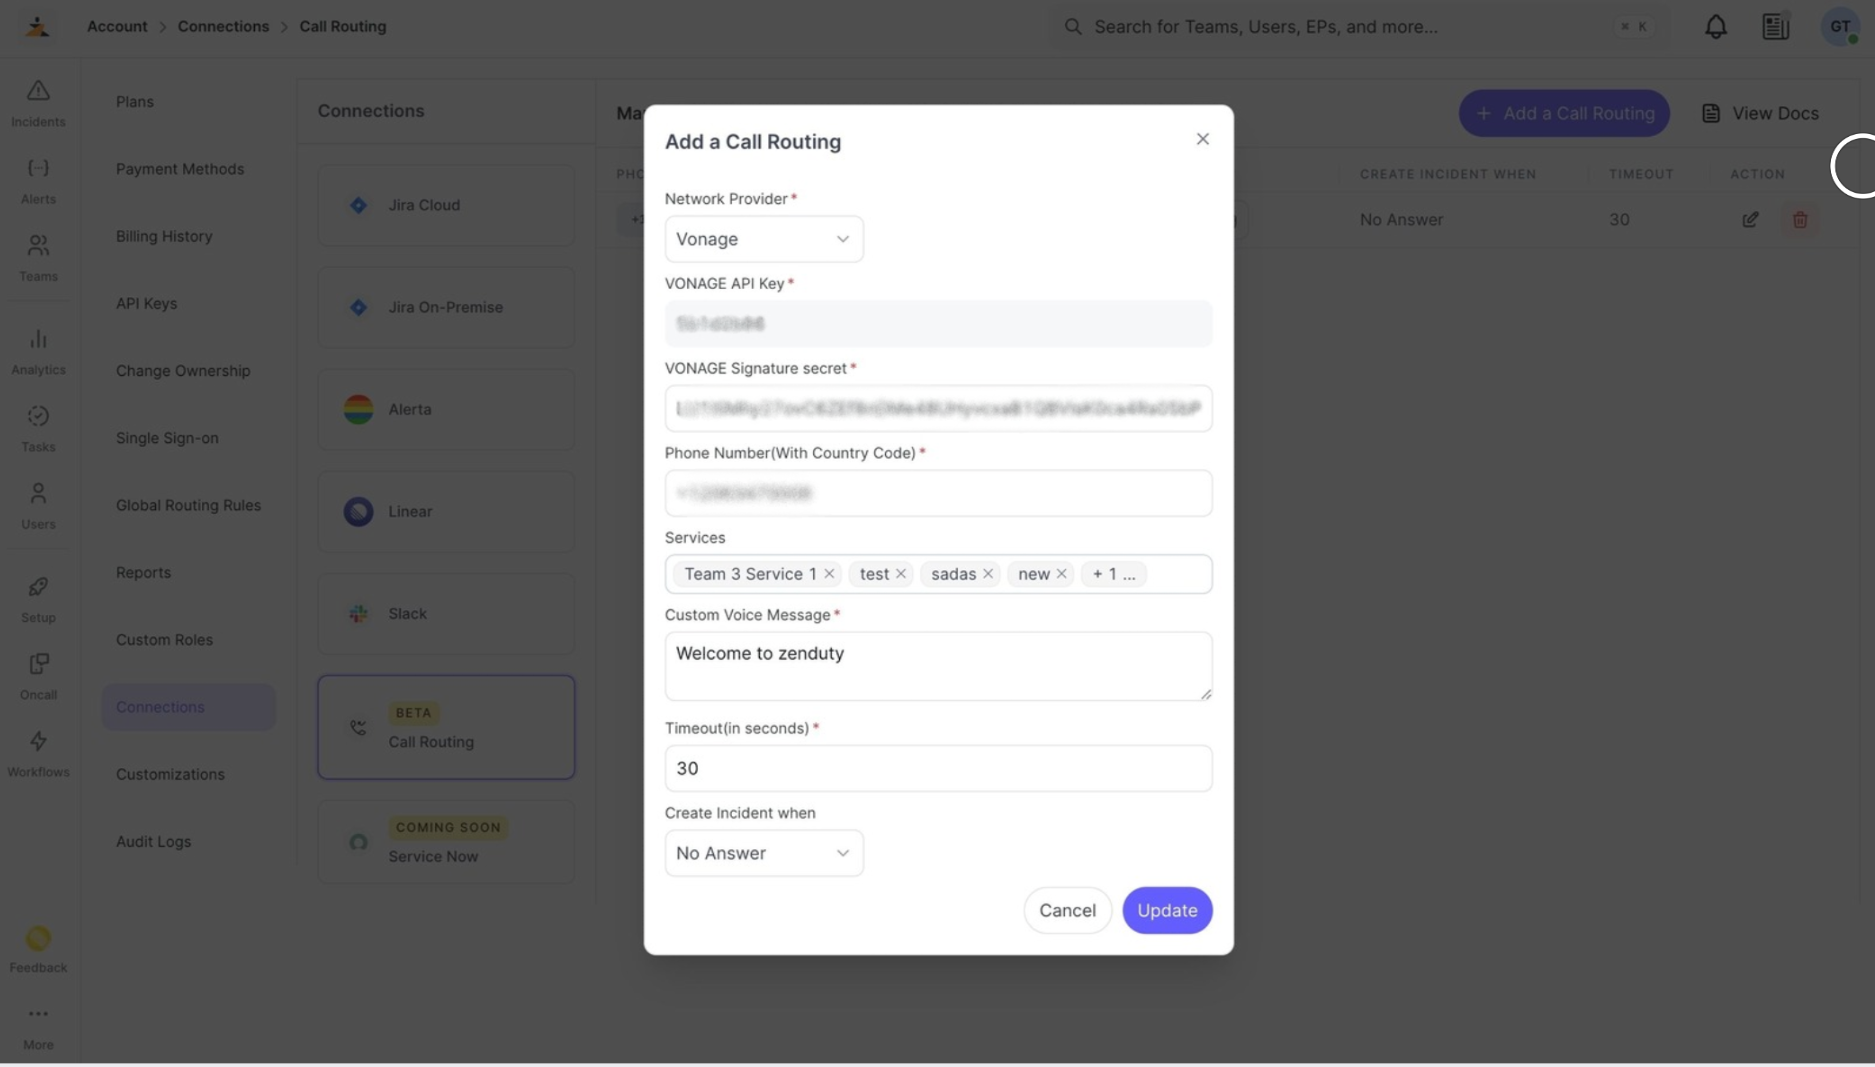Screen dimensions: 1875x1067
Task: Select Global Routing Rules menu item
Action: tap(188, 505)
